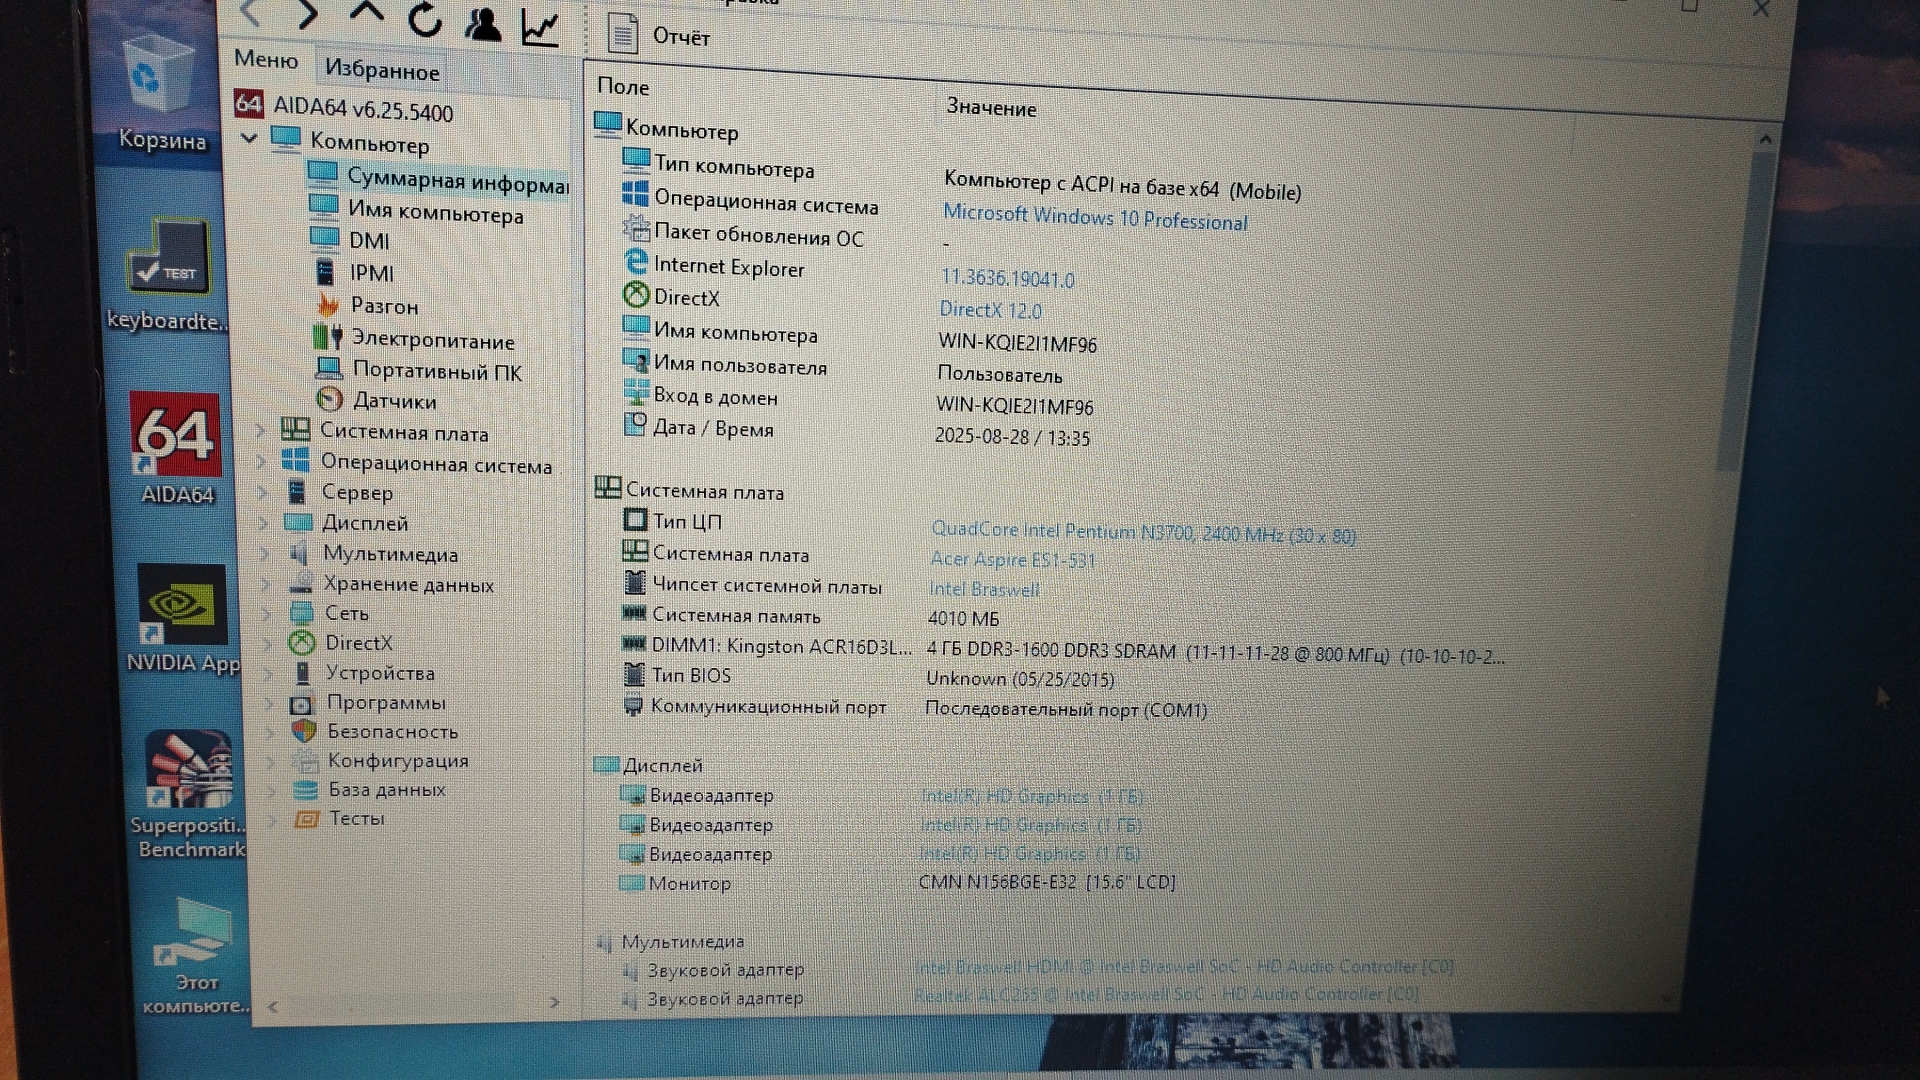Collapse the Компьютер tree node
1920x1080 pixels.
(x=250, y=138)
